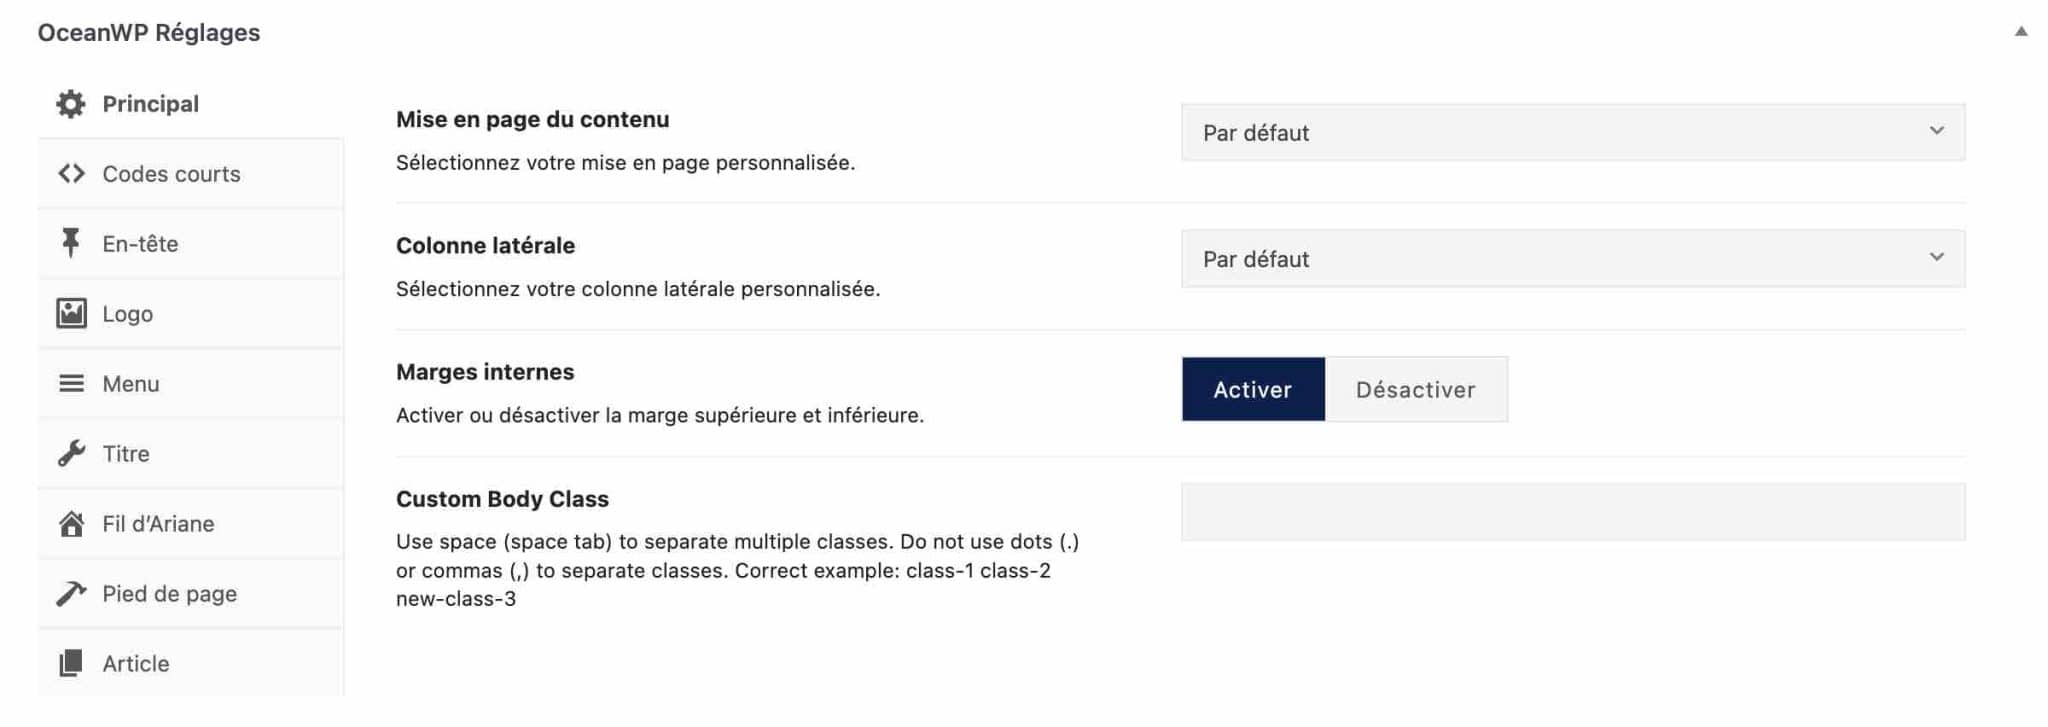Click the wrench icon beside Titre

69,452
